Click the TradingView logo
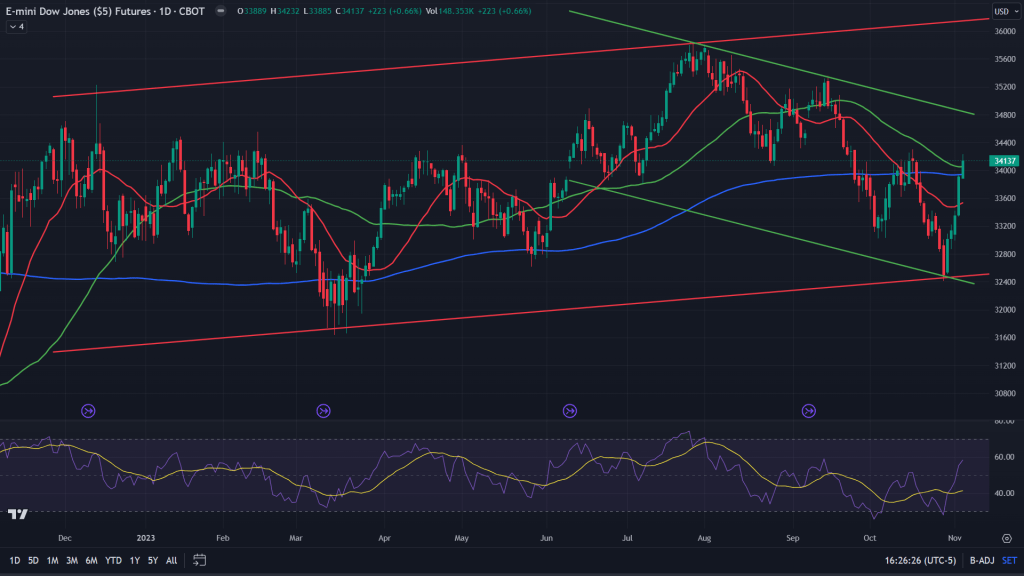1024x576 pixels. click(x=17, y=514)
